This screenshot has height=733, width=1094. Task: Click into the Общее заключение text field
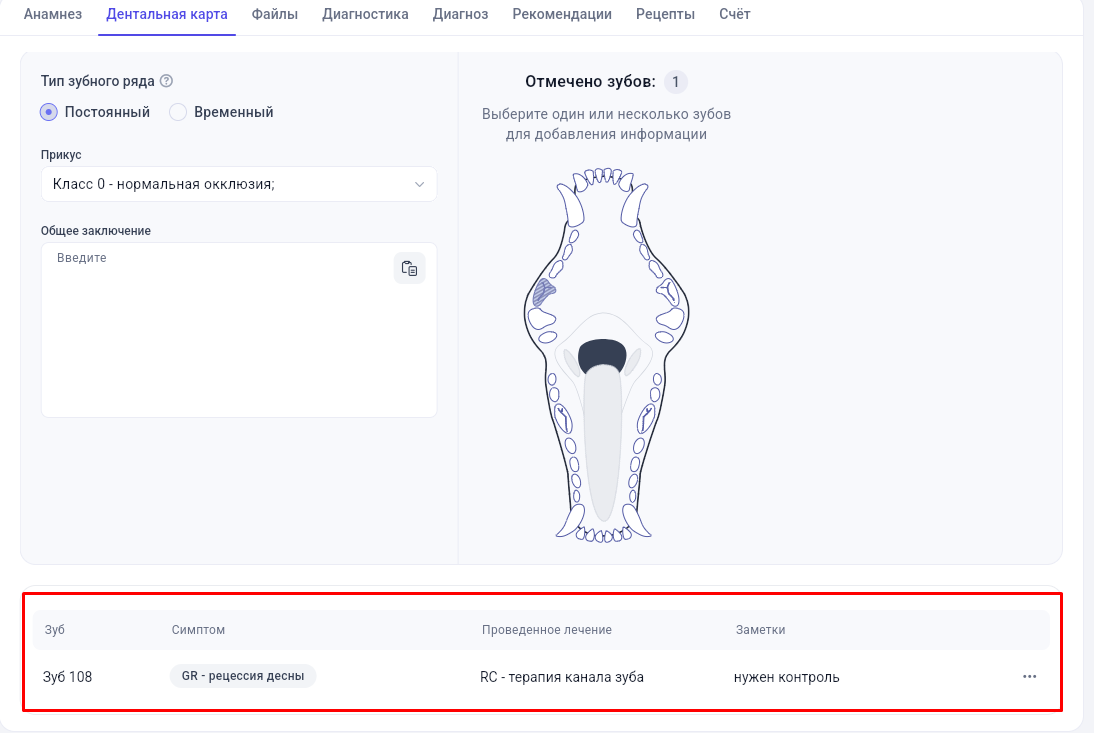tap(239, 330)
